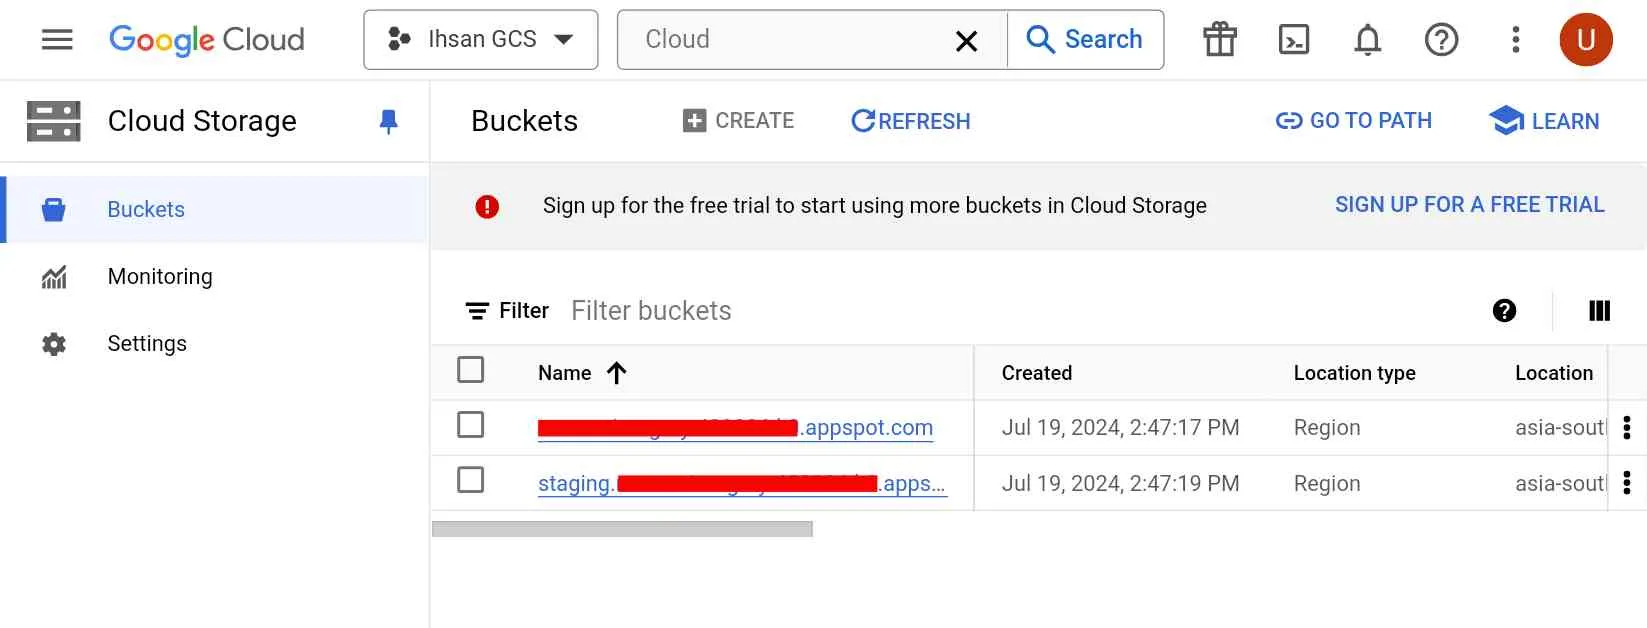Screen dimensions: 1647x628
Task: Click SIGN UP FOR A FREE TRIAL
Action: pos(1469,205)
